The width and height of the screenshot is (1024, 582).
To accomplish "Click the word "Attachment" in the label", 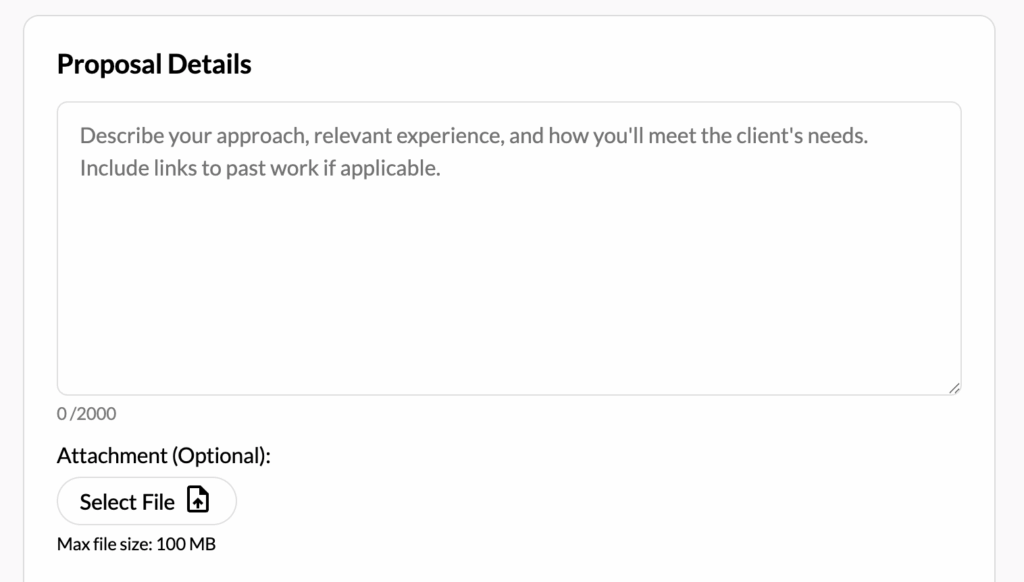I will [112, 456].
